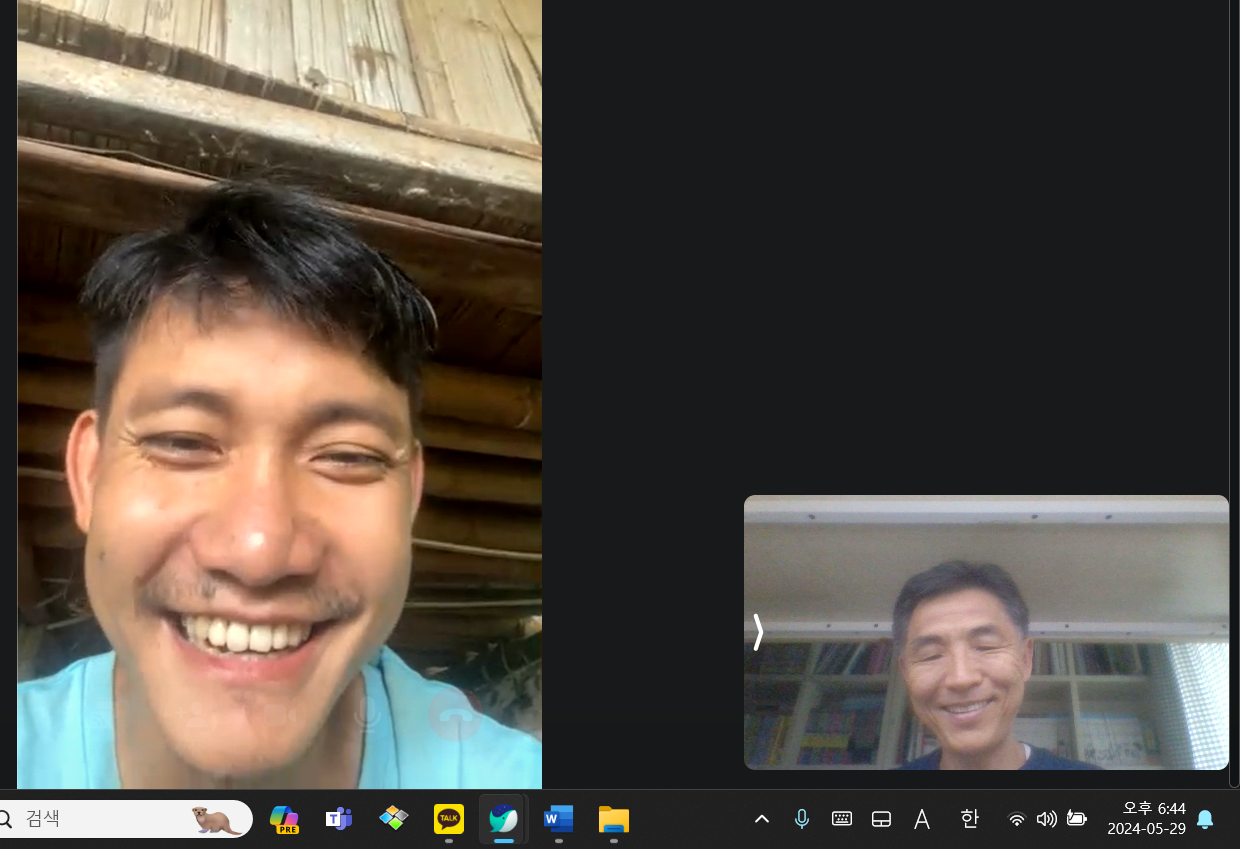Open notifications with the bell icon

coord(1206,820)
